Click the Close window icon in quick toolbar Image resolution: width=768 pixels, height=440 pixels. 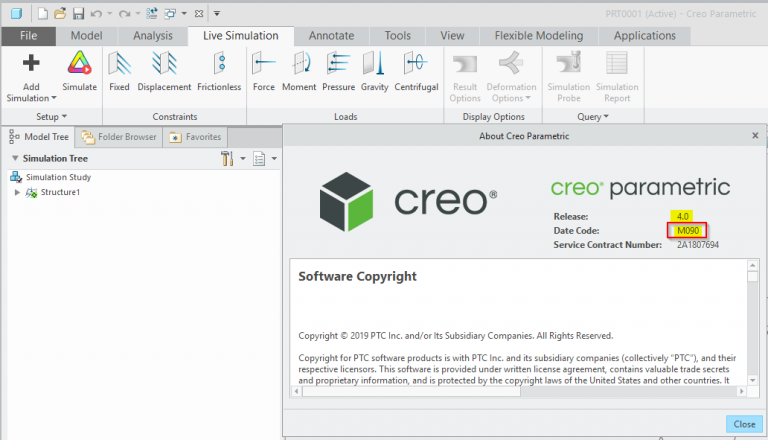(x=199, y=14)
